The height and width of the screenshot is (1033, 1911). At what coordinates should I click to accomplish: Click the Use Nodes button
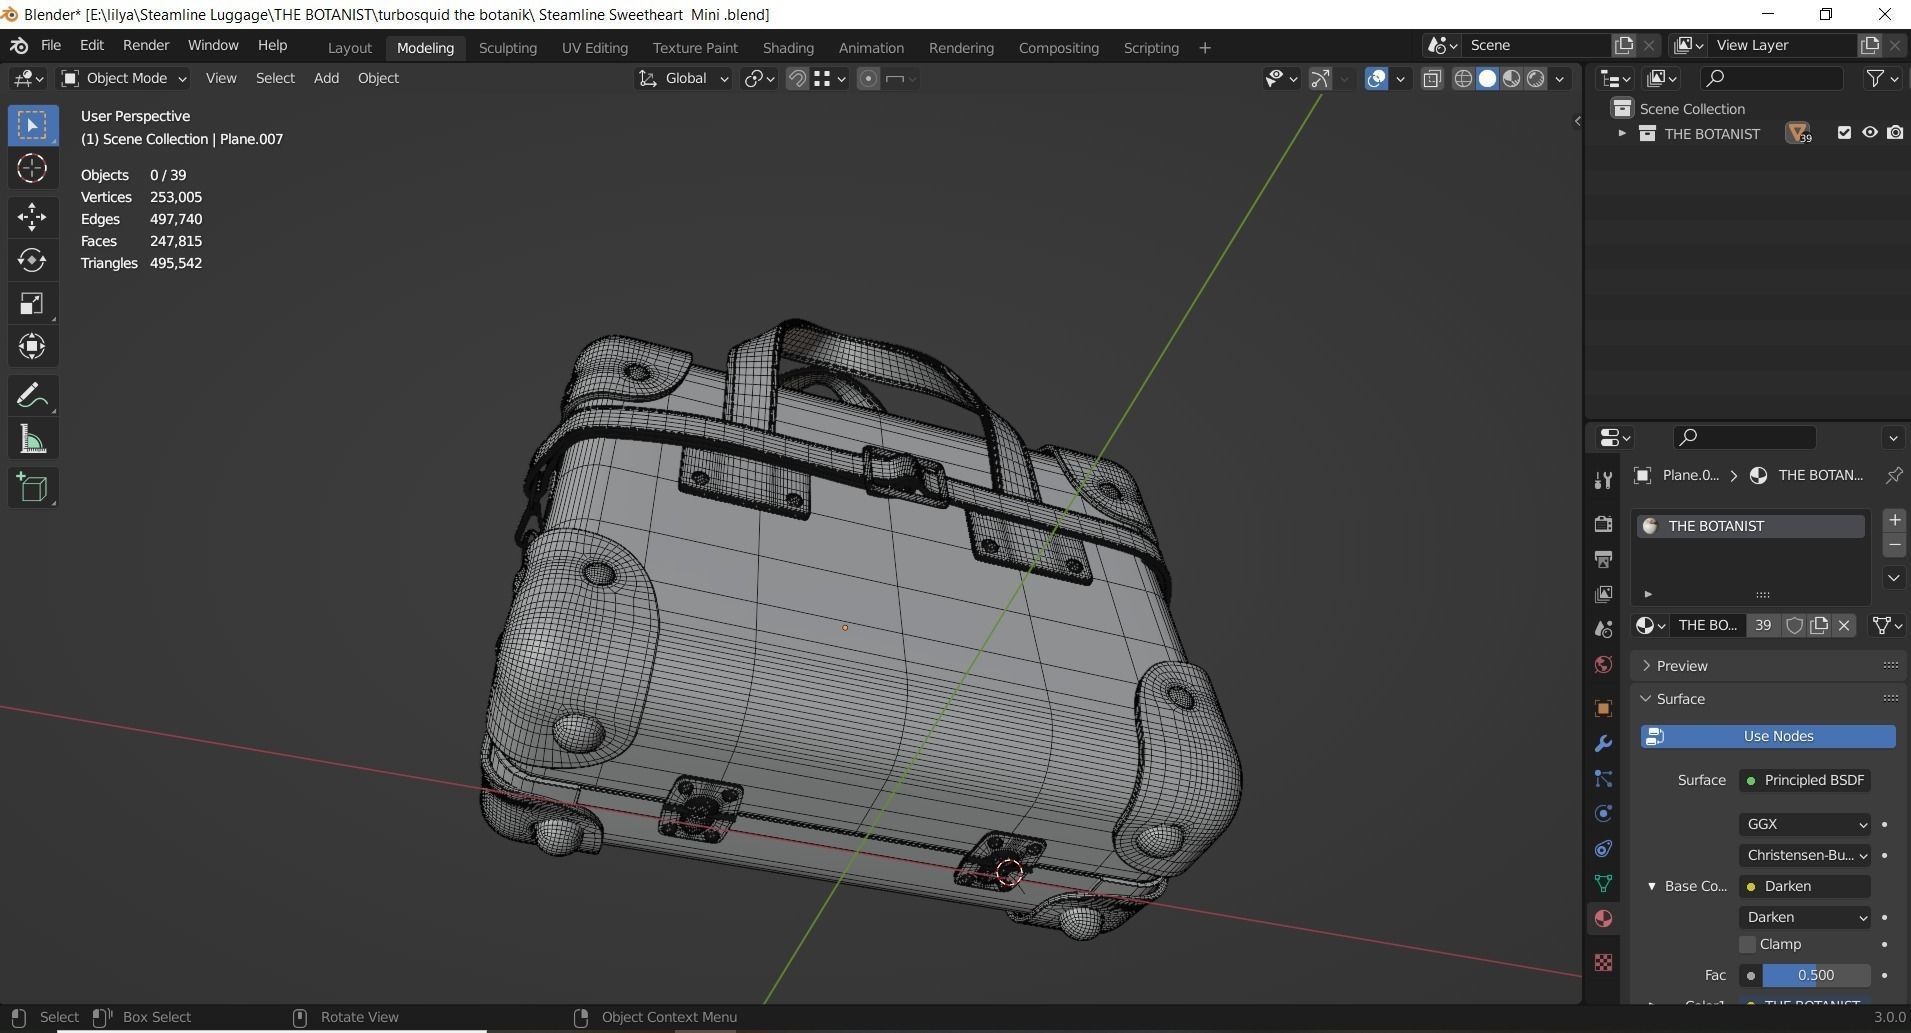coord(1768,736)
